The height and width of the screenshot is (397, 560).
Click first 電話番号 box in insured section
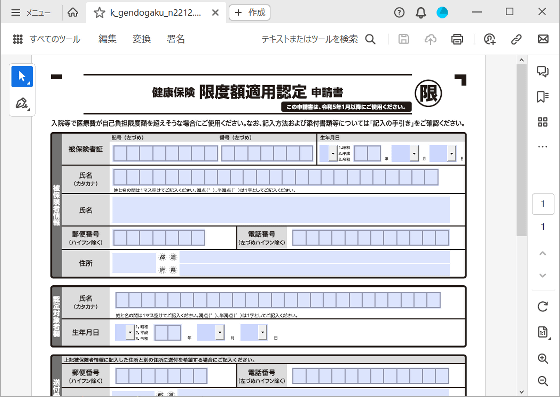[299, 238]
